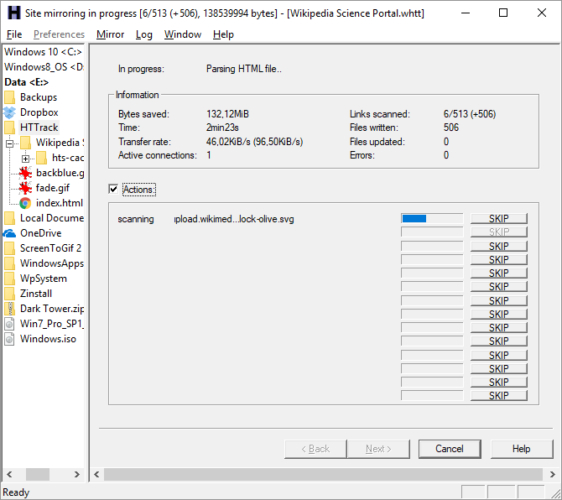The width and height of the screenshot is (562, 500).
Task: Open the File menu
Action: click(x=14, y=34)
